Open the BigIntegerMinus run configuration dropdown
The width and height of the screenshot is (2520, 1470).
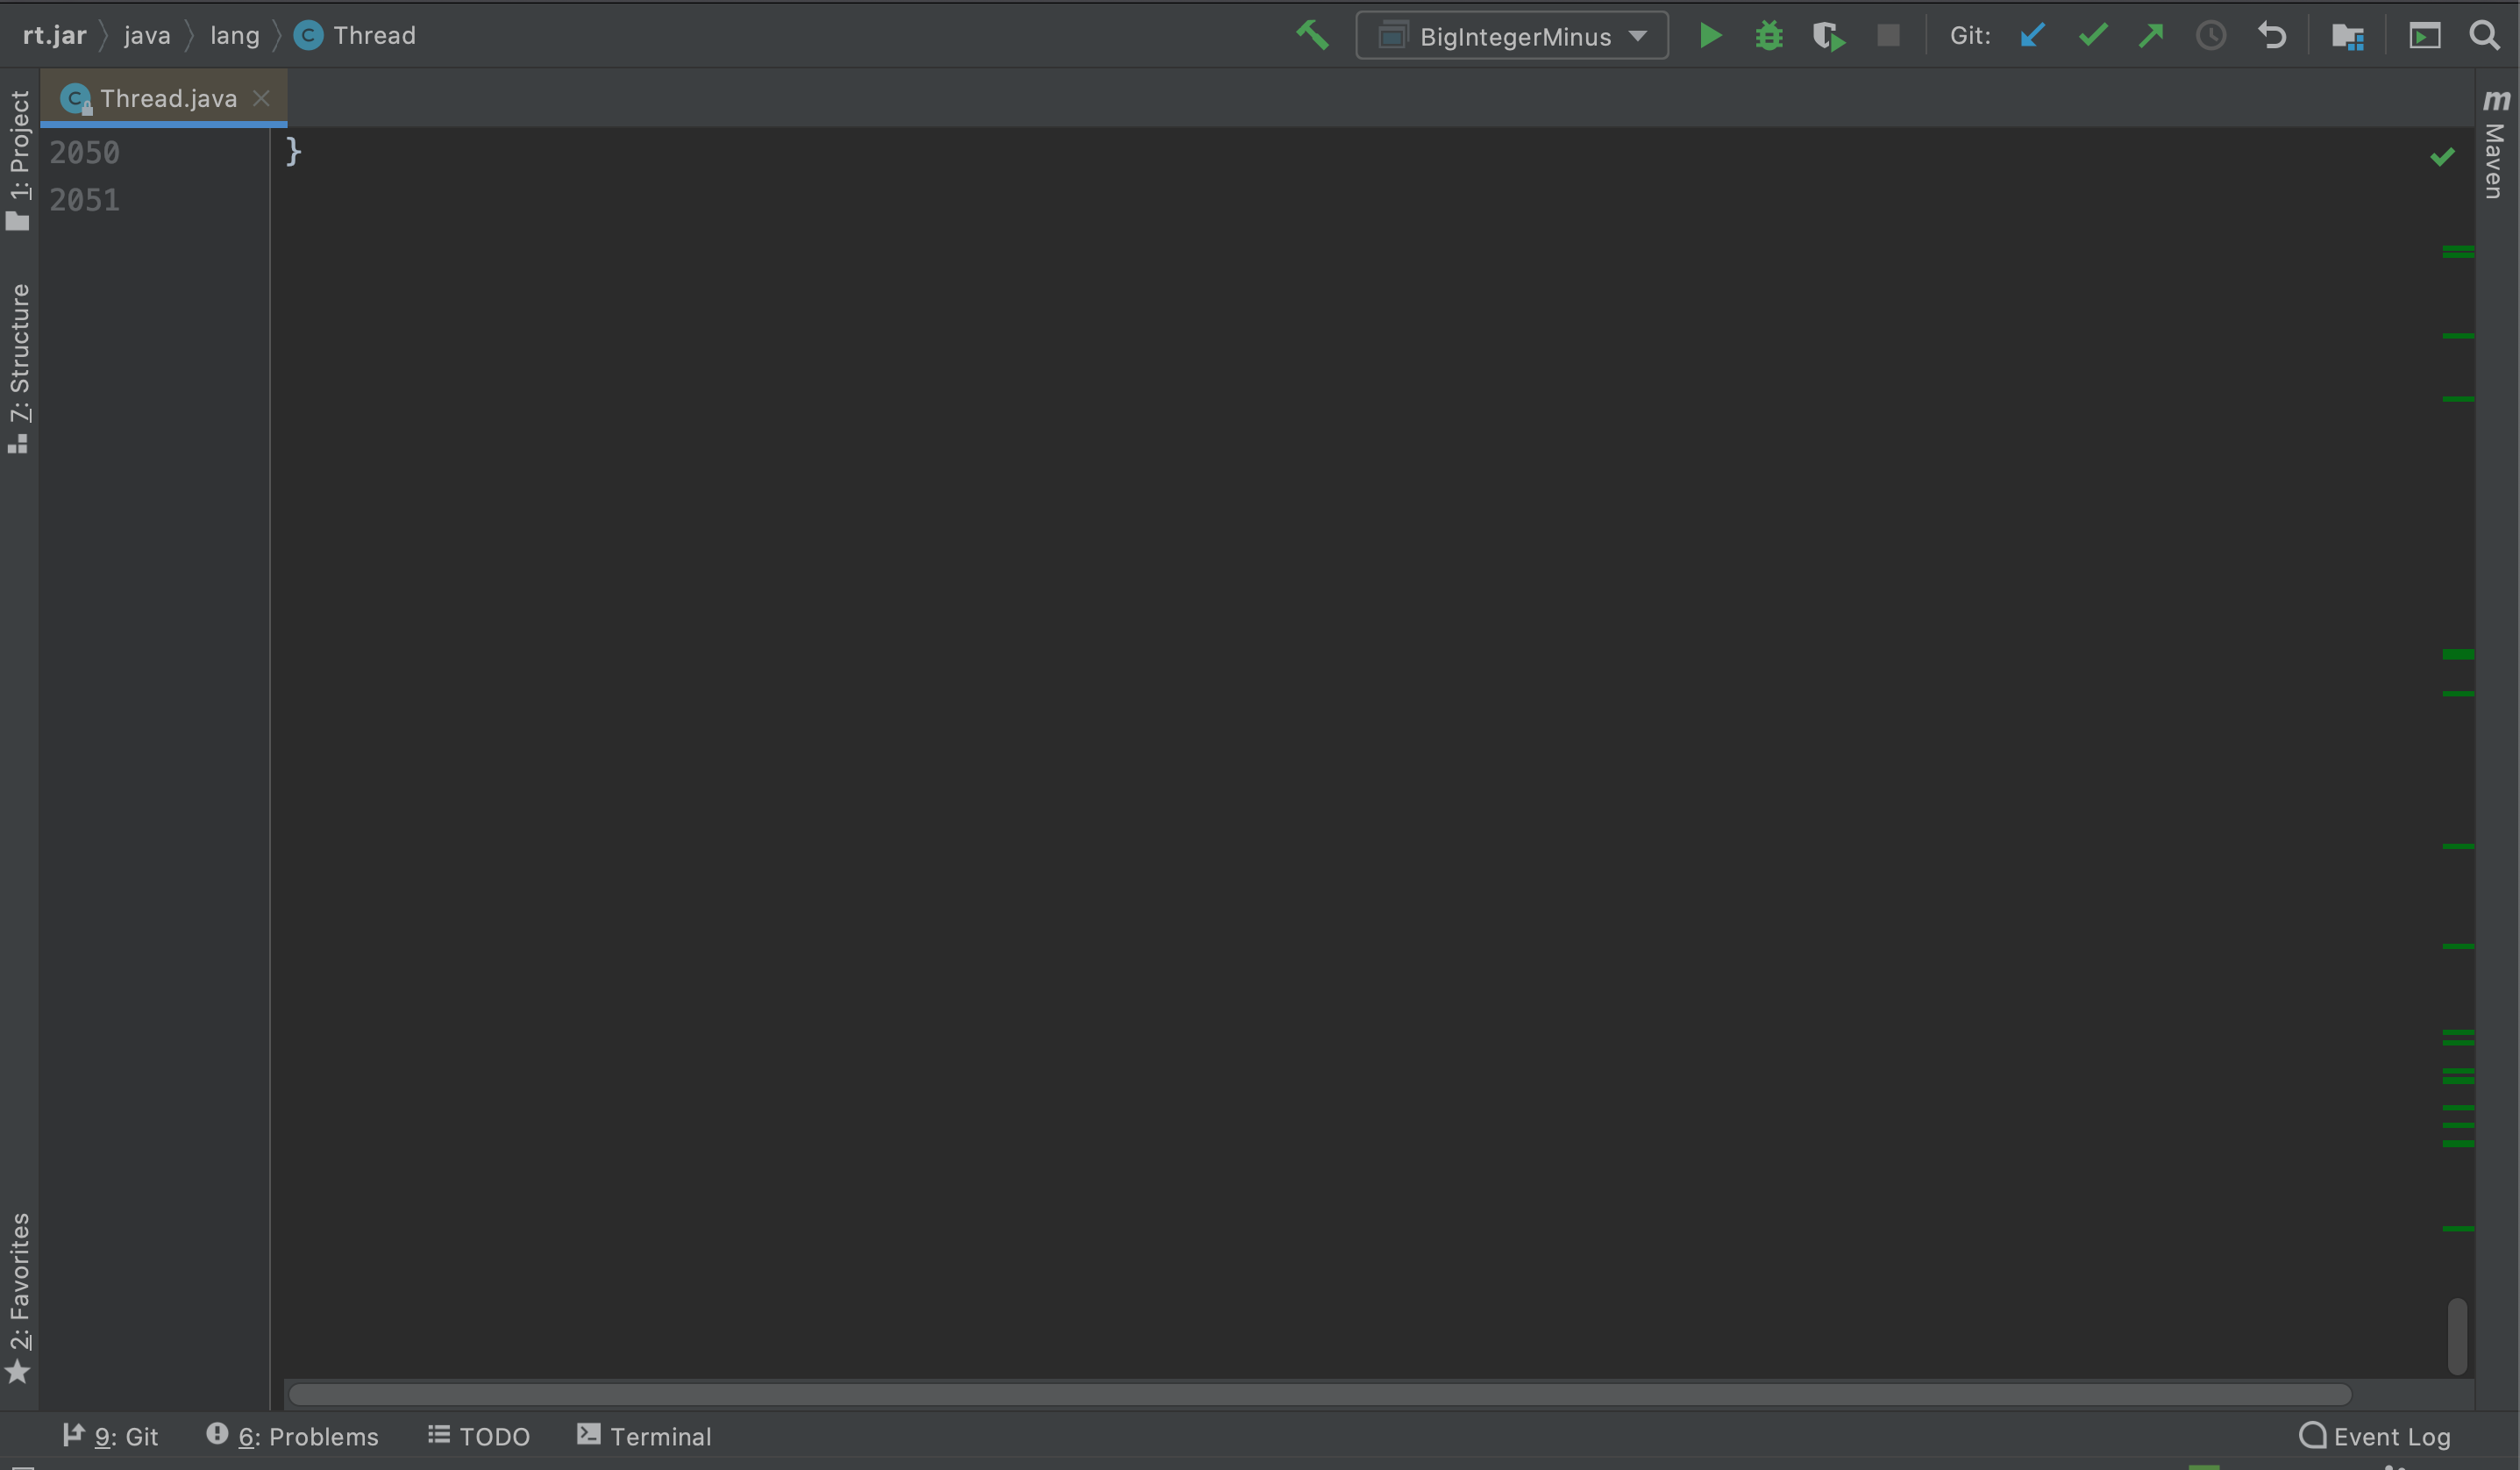click(x=1512, y=36)
